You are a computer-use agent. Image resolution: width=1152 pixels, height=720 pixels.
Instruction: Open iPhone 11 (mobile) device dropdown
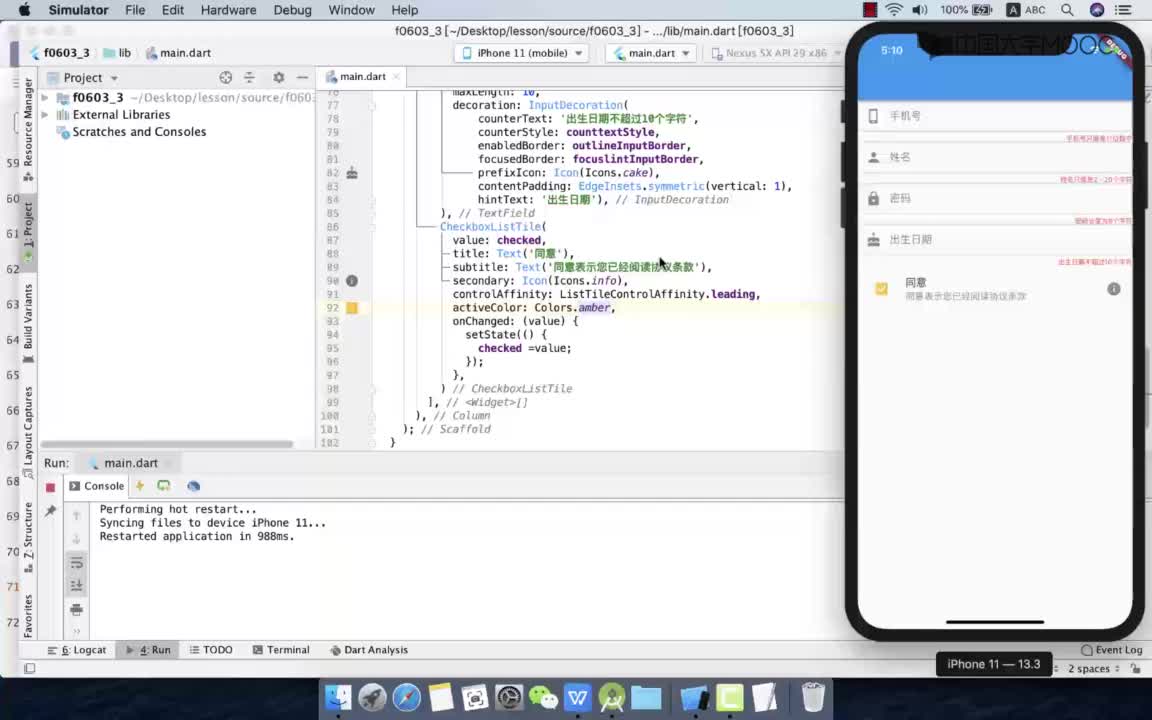click(x=522, y=53)
